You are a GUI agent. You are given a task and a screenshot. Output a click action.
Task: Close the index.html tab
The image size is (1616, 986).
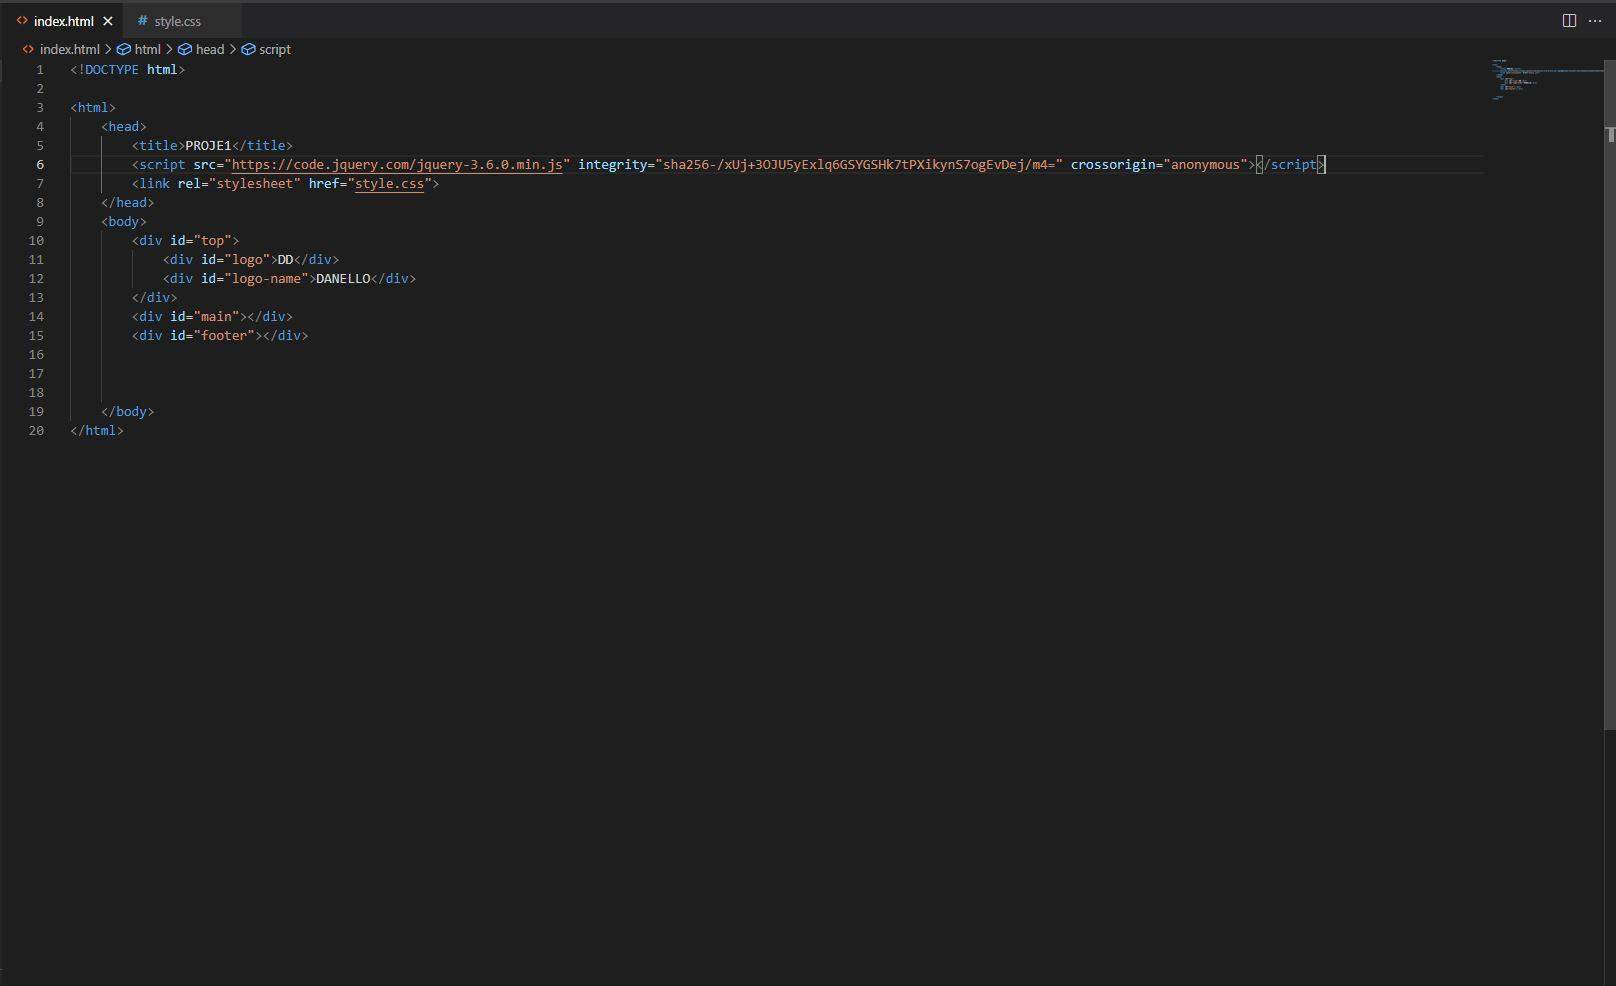108,20
